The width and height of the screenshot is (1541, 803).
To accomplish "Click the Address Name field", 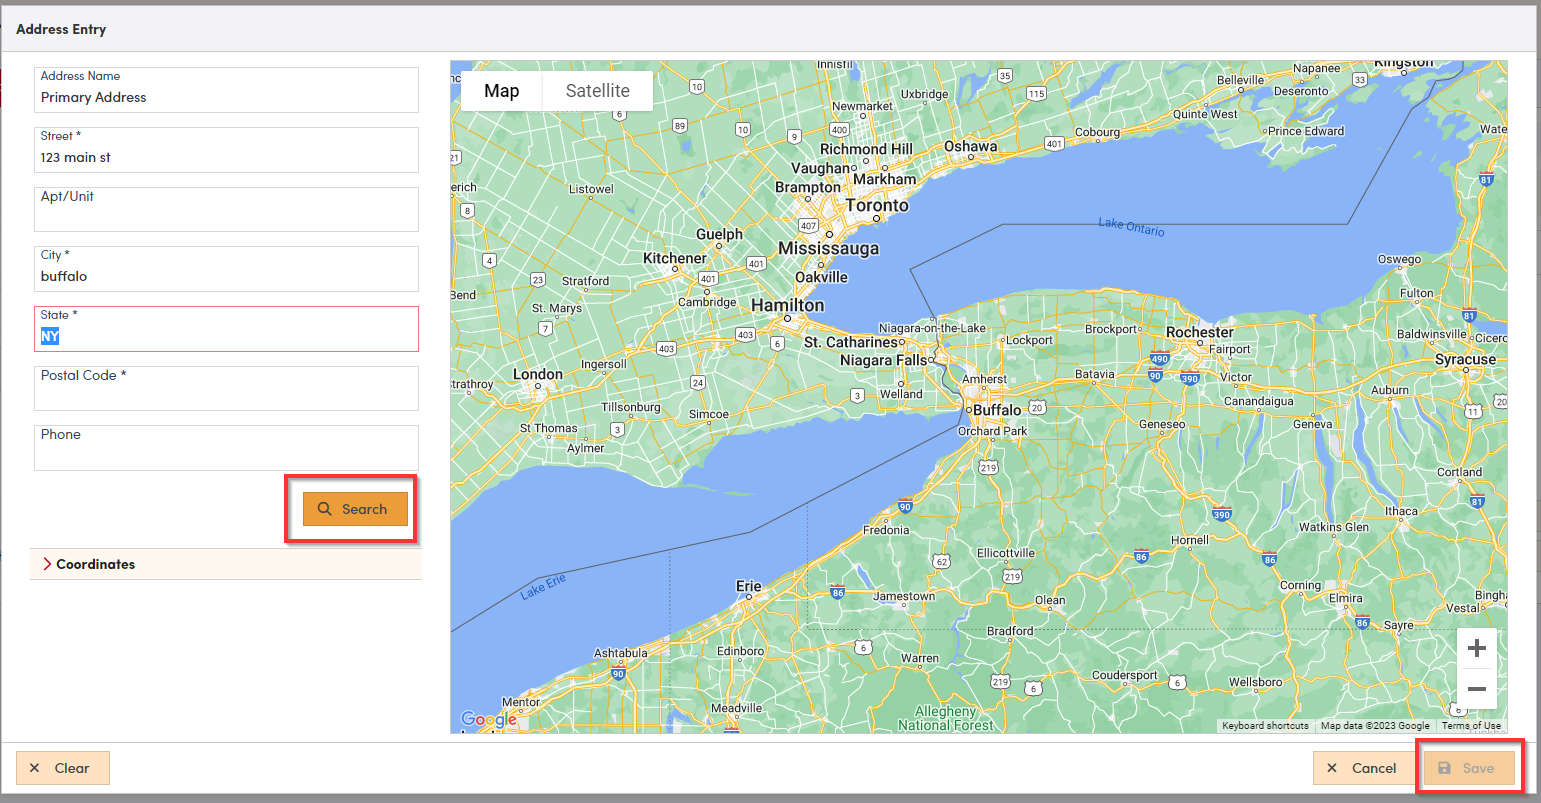I will (226, 98).
